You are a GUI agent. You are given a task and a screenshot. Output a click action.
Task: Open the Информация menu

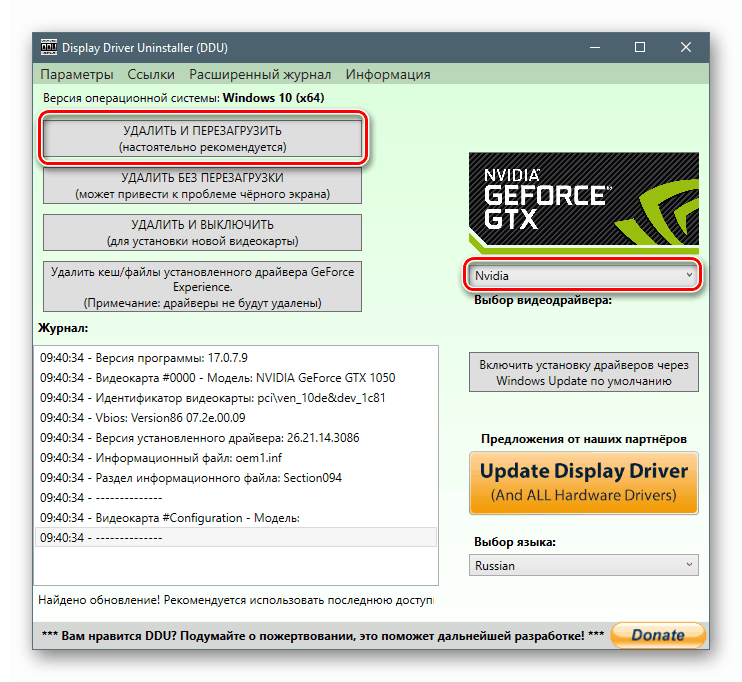tap(388, 74)
